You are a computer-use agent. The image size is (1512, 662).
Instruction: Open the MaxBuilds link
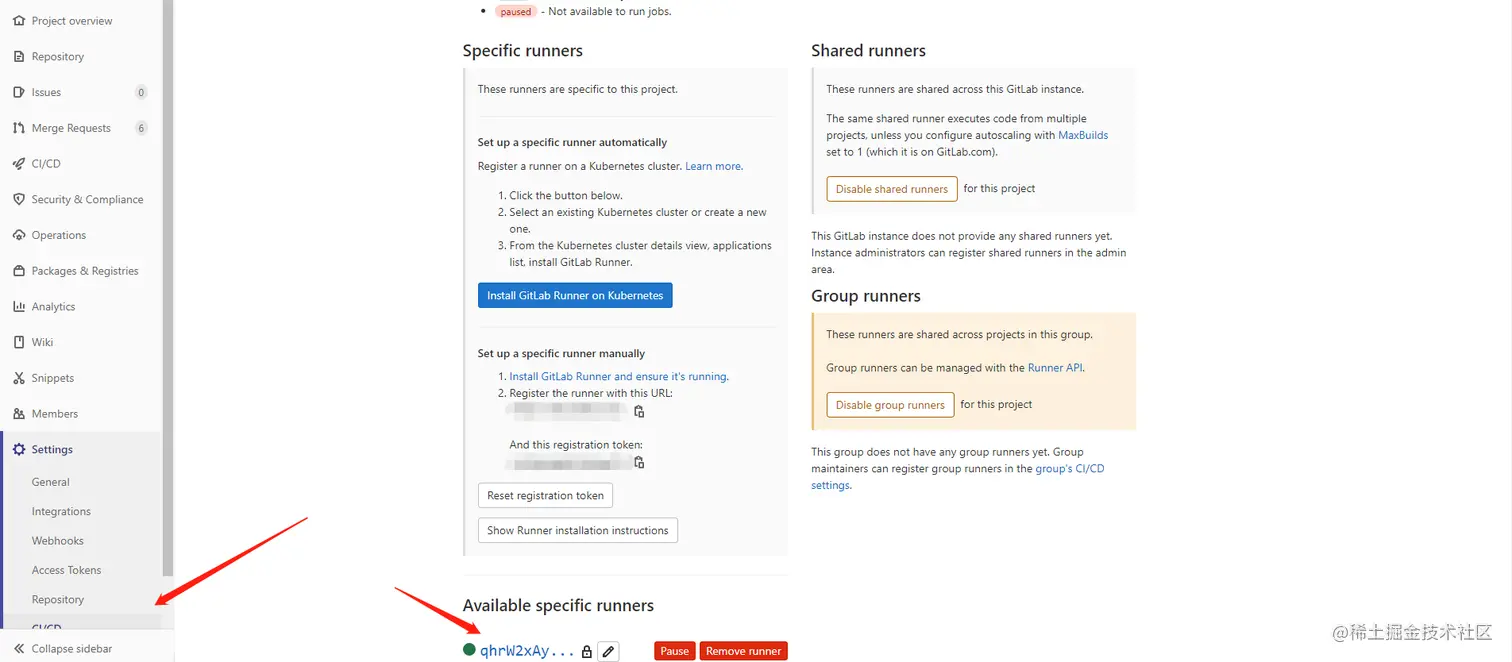1083,135
